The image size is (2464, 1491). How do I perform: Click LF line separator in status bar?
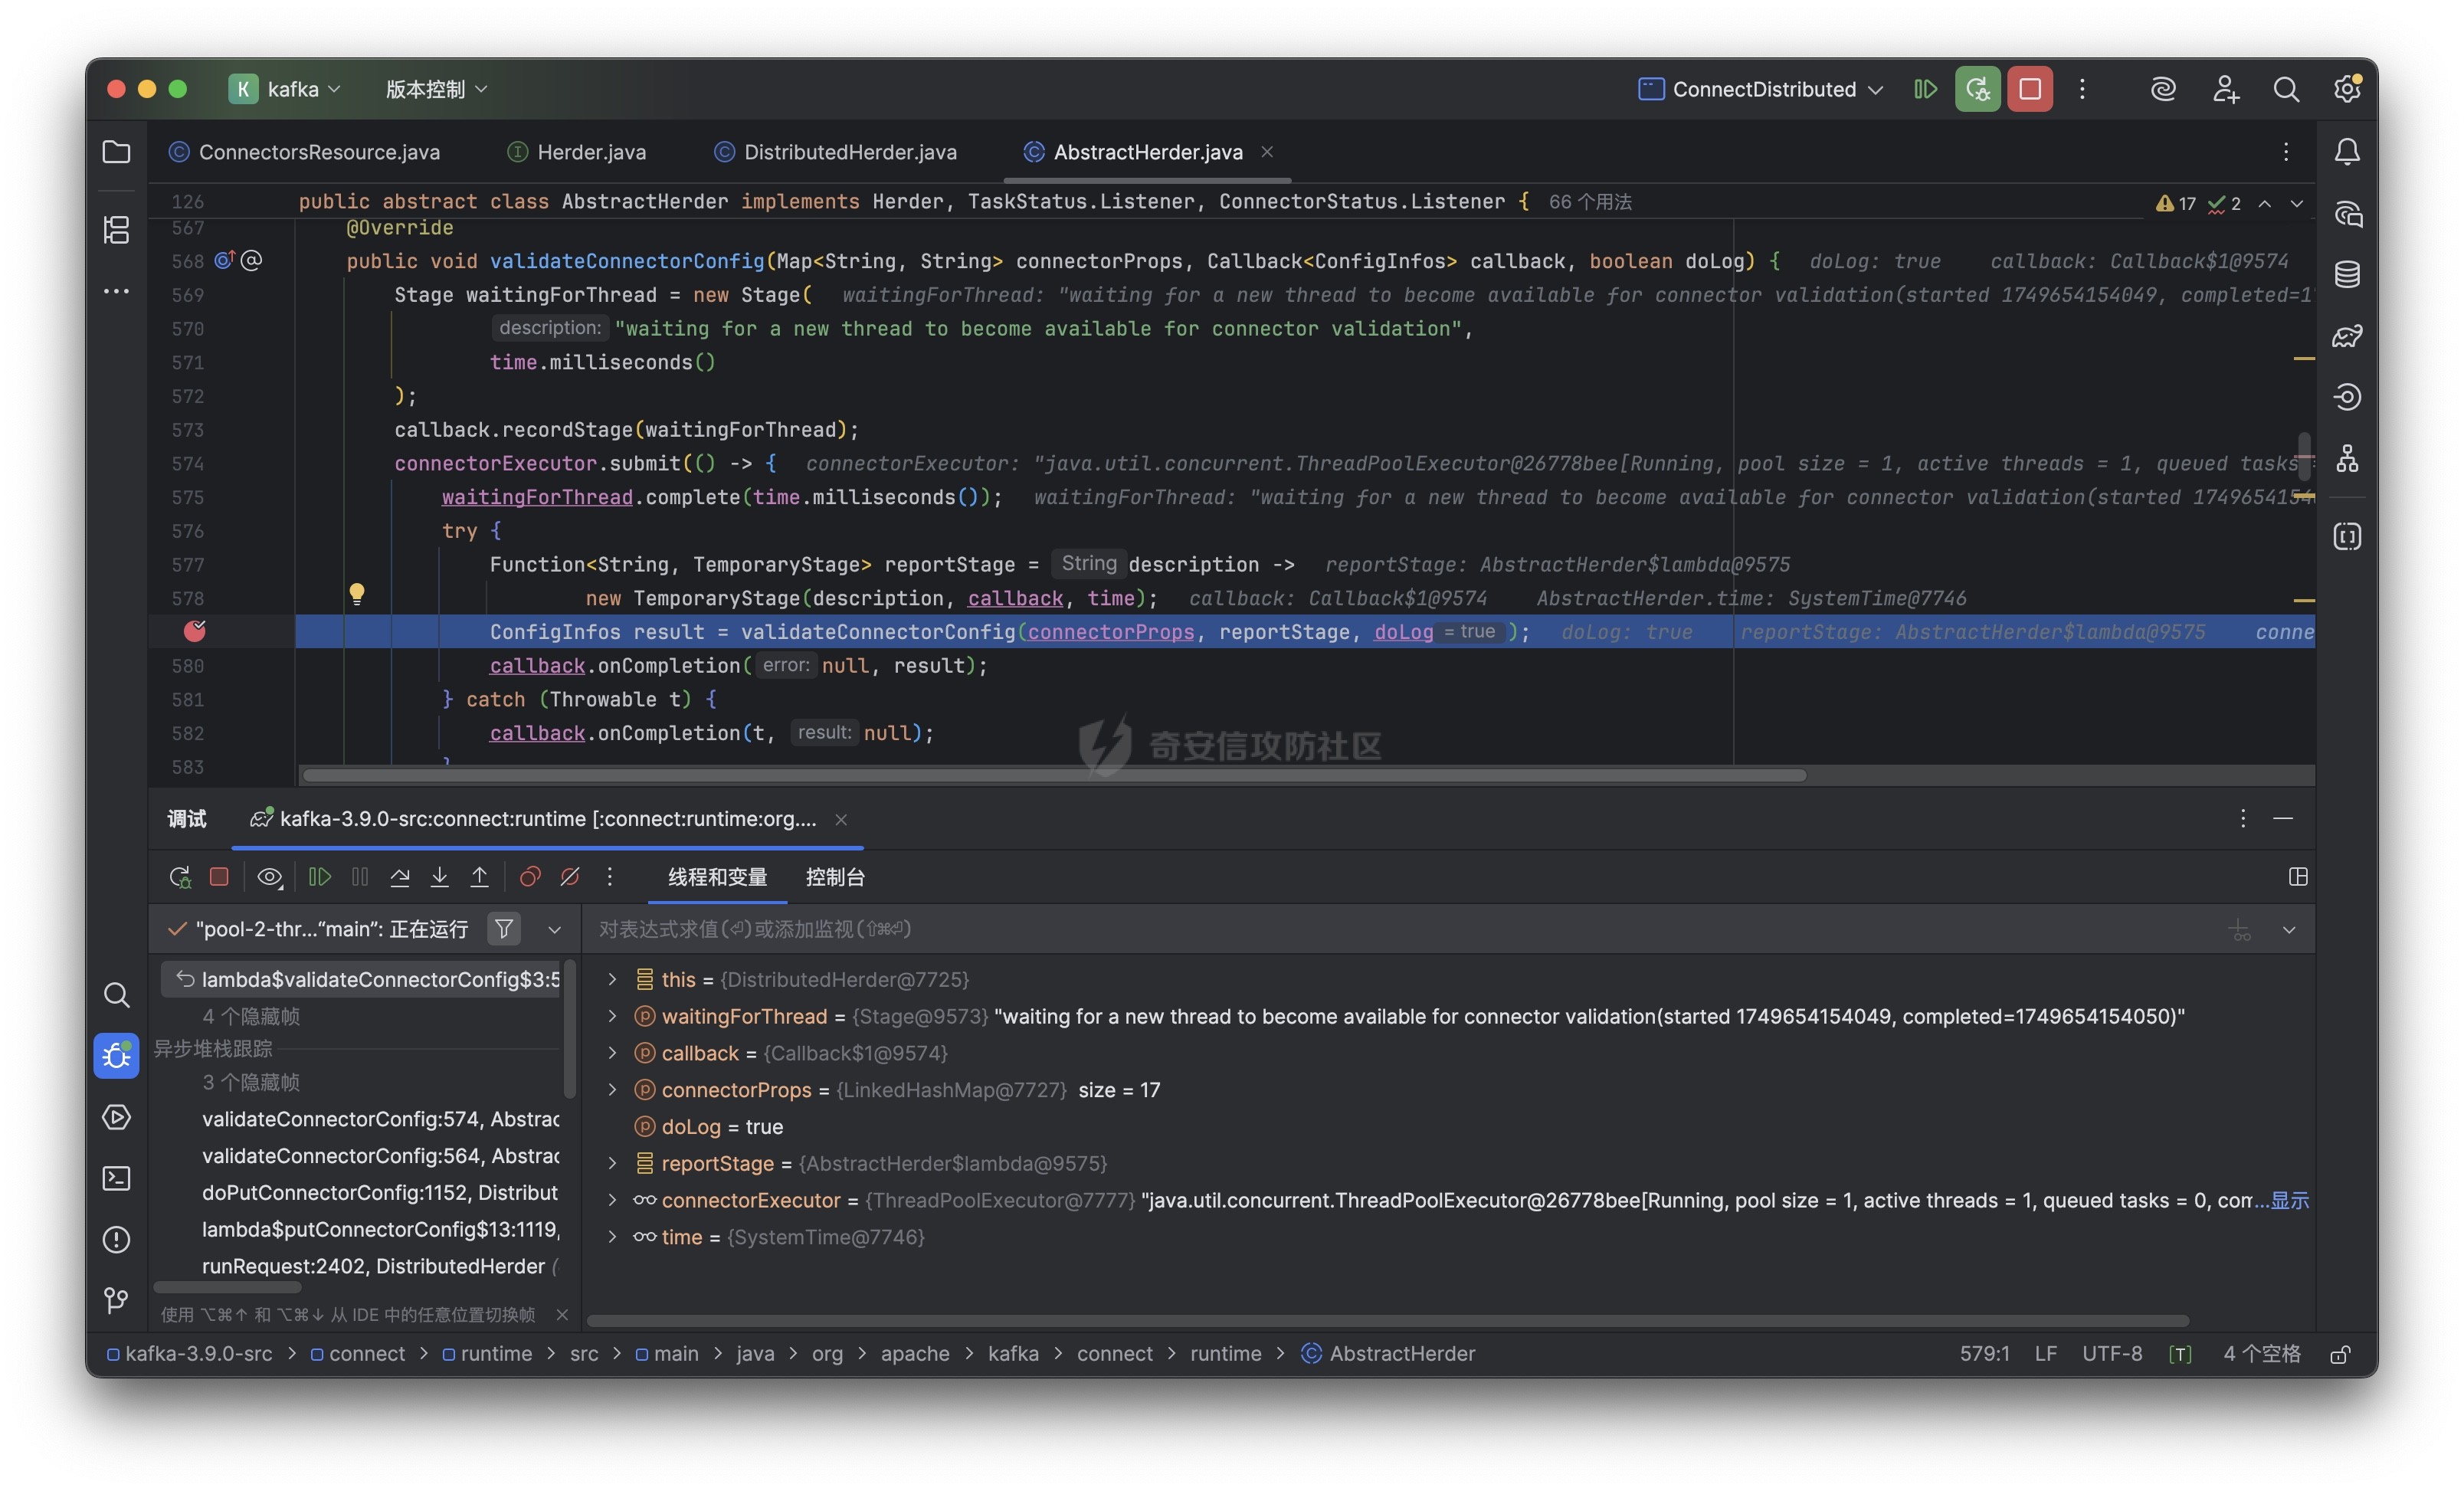click(x=2045, y=1354)
